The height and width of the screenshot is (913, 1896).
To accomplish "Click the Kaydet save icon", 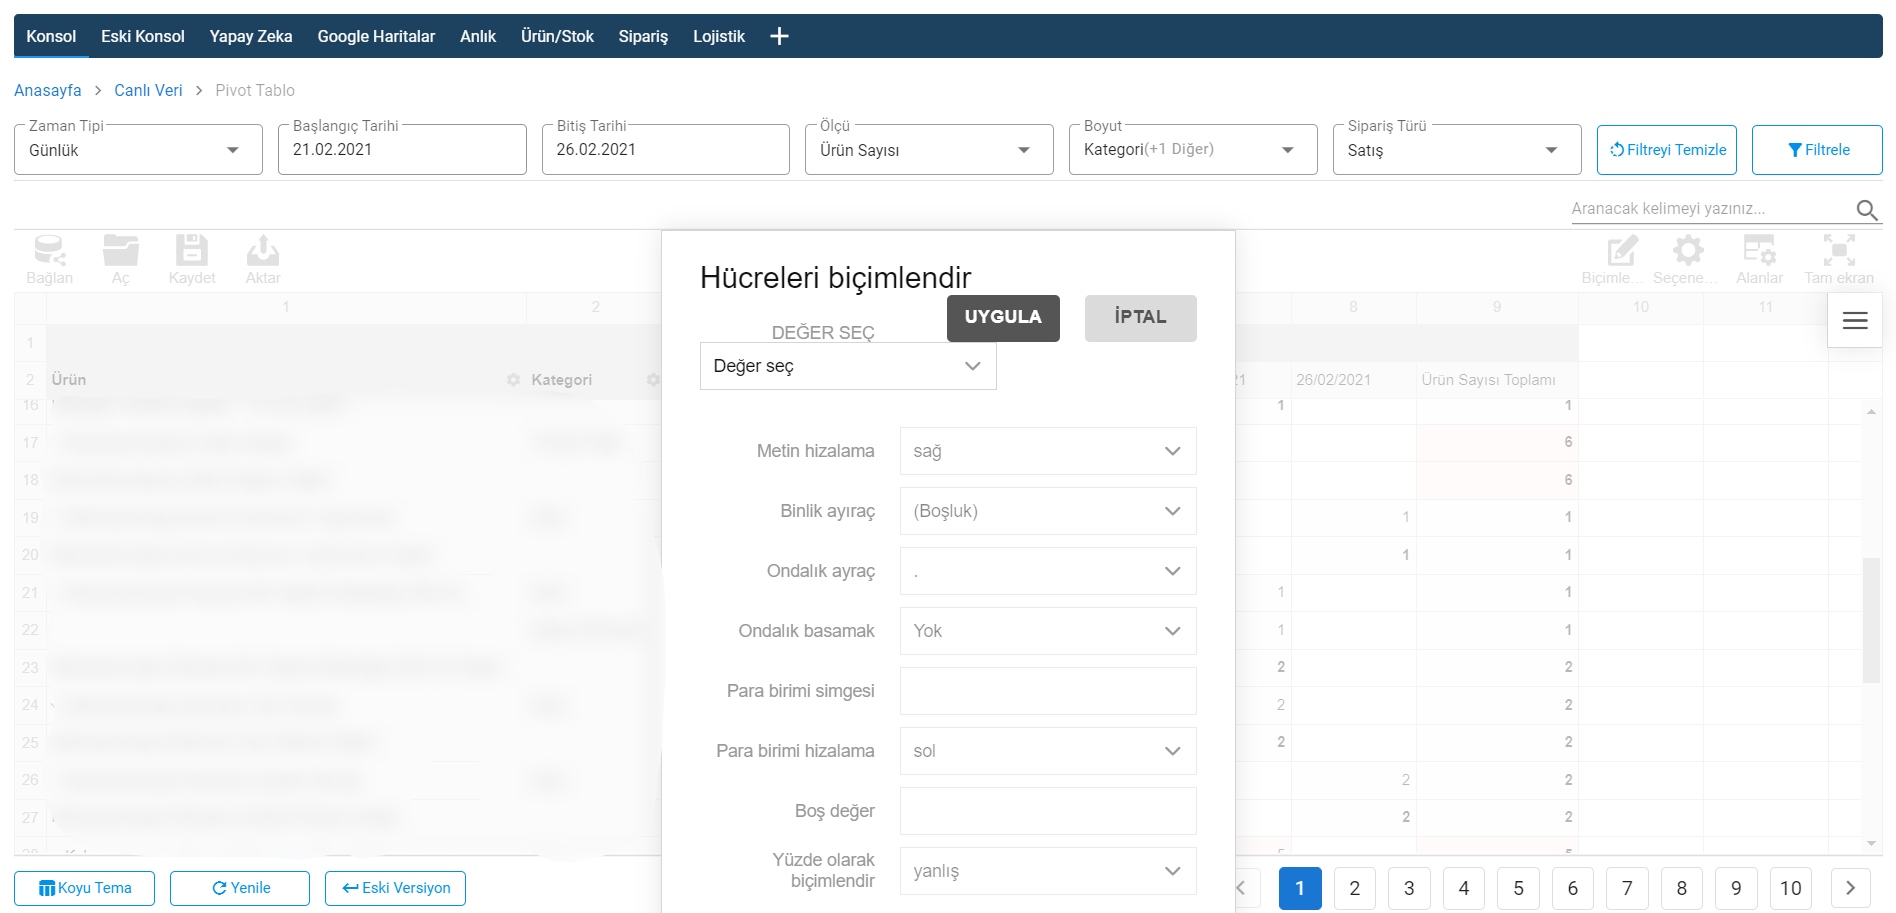I will tap(192, 259).
